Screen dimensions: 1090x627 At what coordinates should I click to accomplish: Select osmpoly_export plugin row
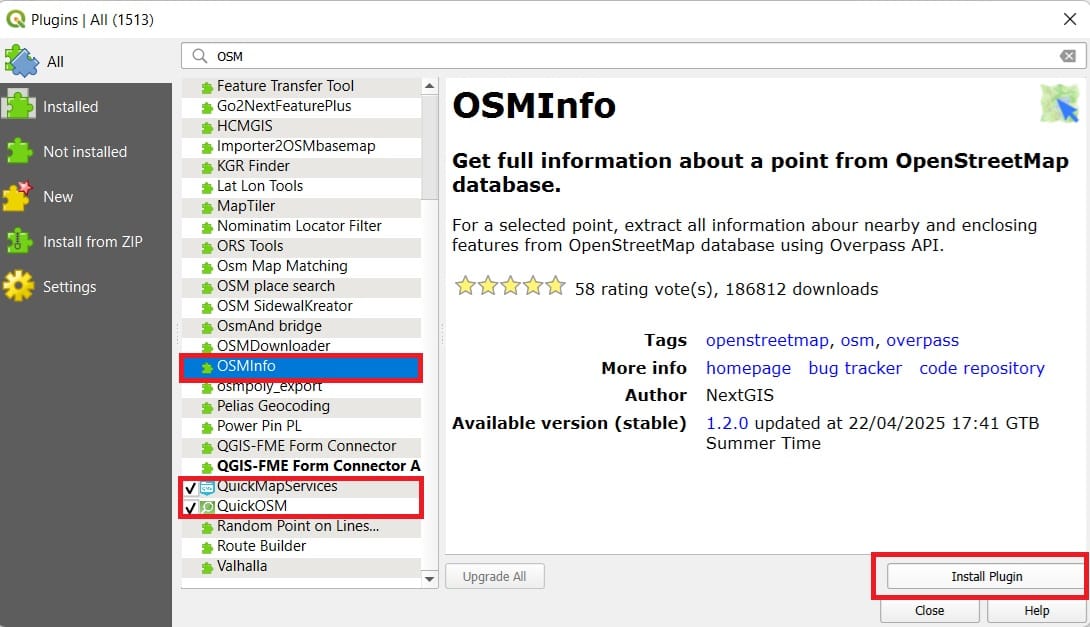(301, 386)
